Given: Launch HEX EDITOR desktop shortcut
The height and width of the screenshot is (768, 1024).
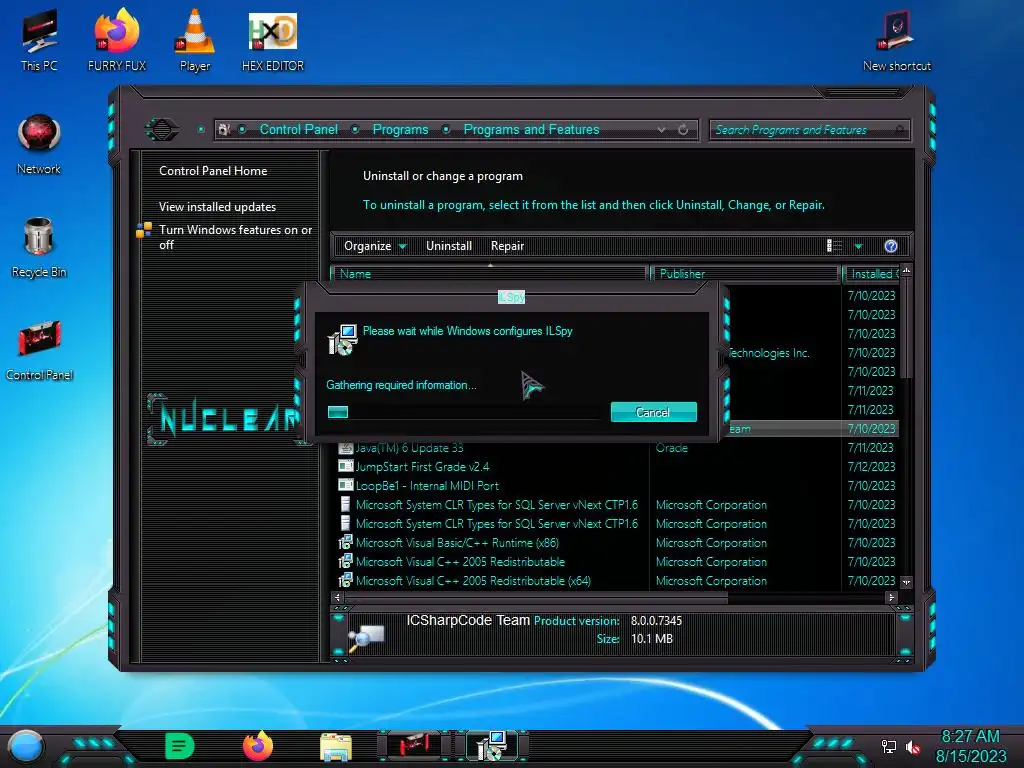Looking at the screenshot, I should coord(273,40).
